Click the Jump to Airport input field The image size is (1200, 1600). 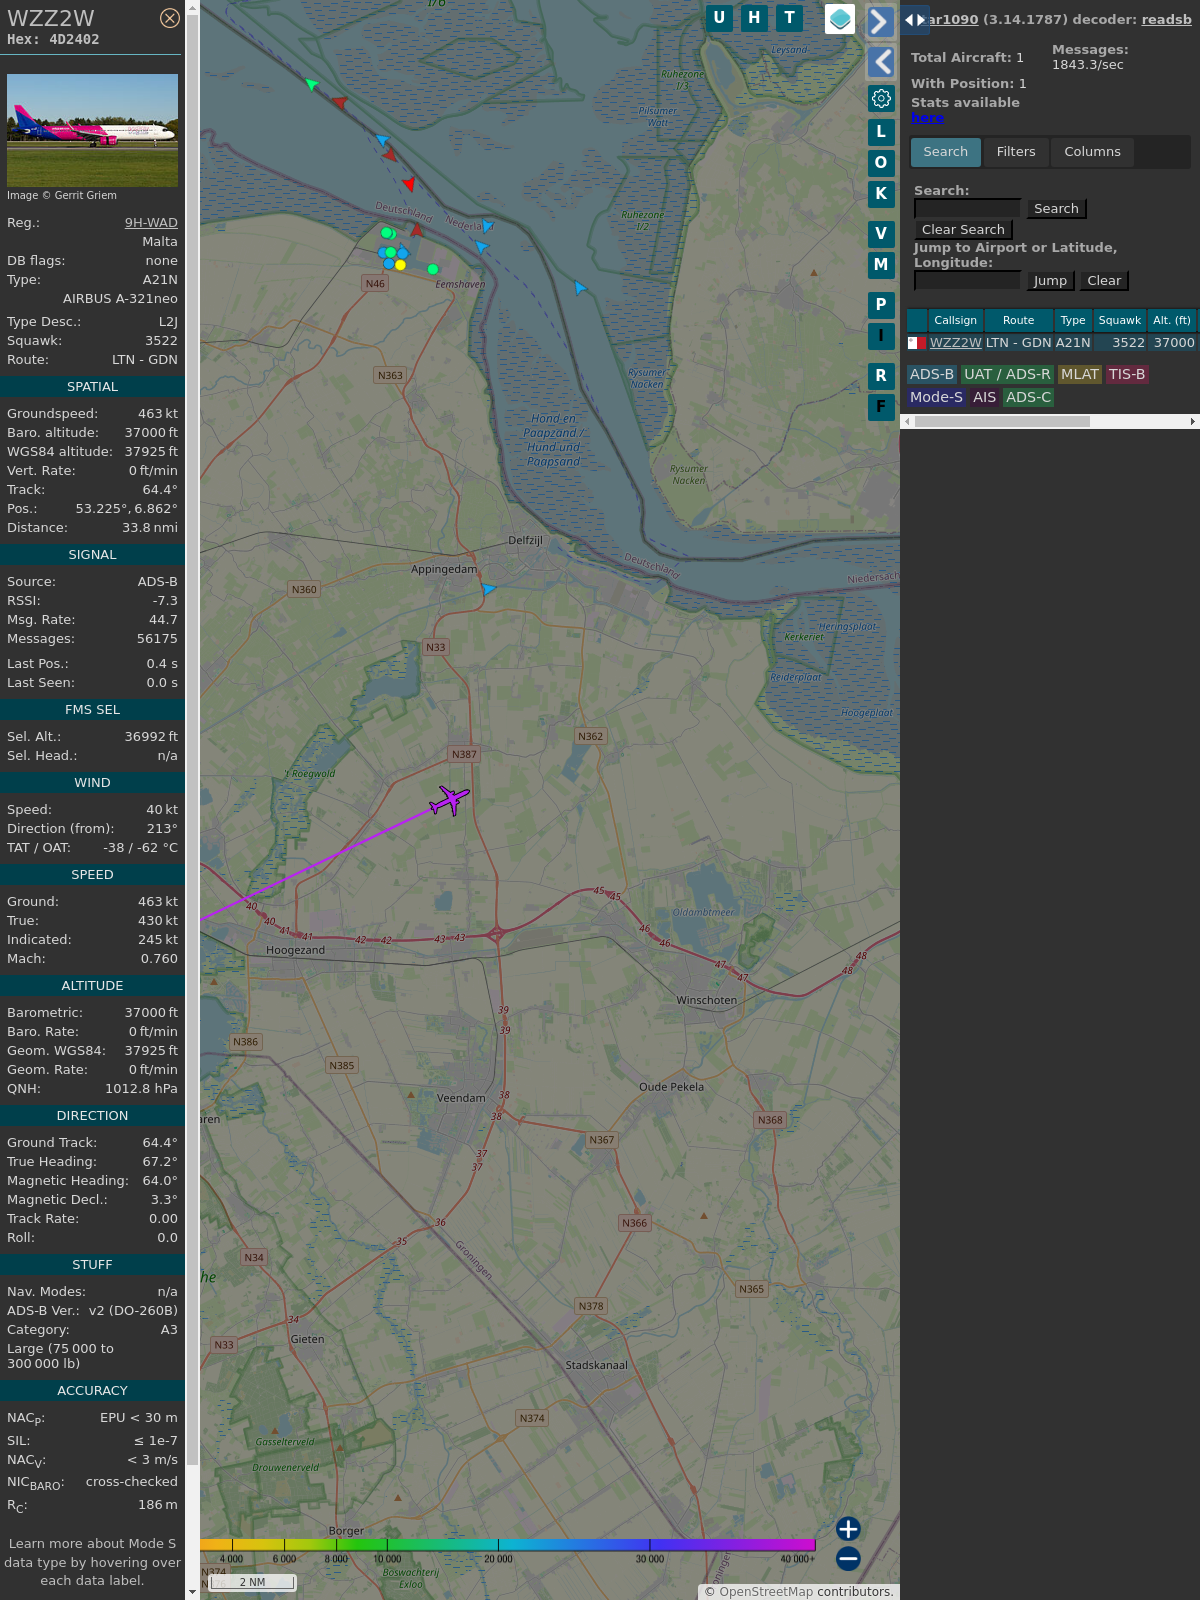click(x=967, y=281)
